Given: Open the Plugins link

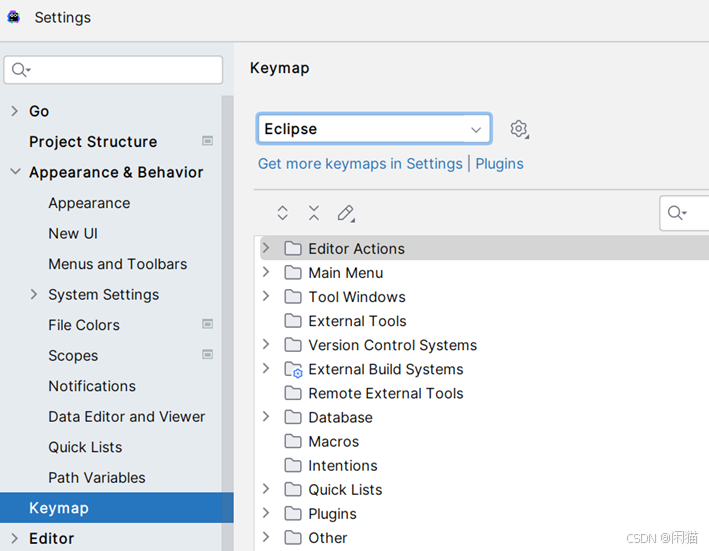Looking at the screenshot, I should click(x=499, y=164).
